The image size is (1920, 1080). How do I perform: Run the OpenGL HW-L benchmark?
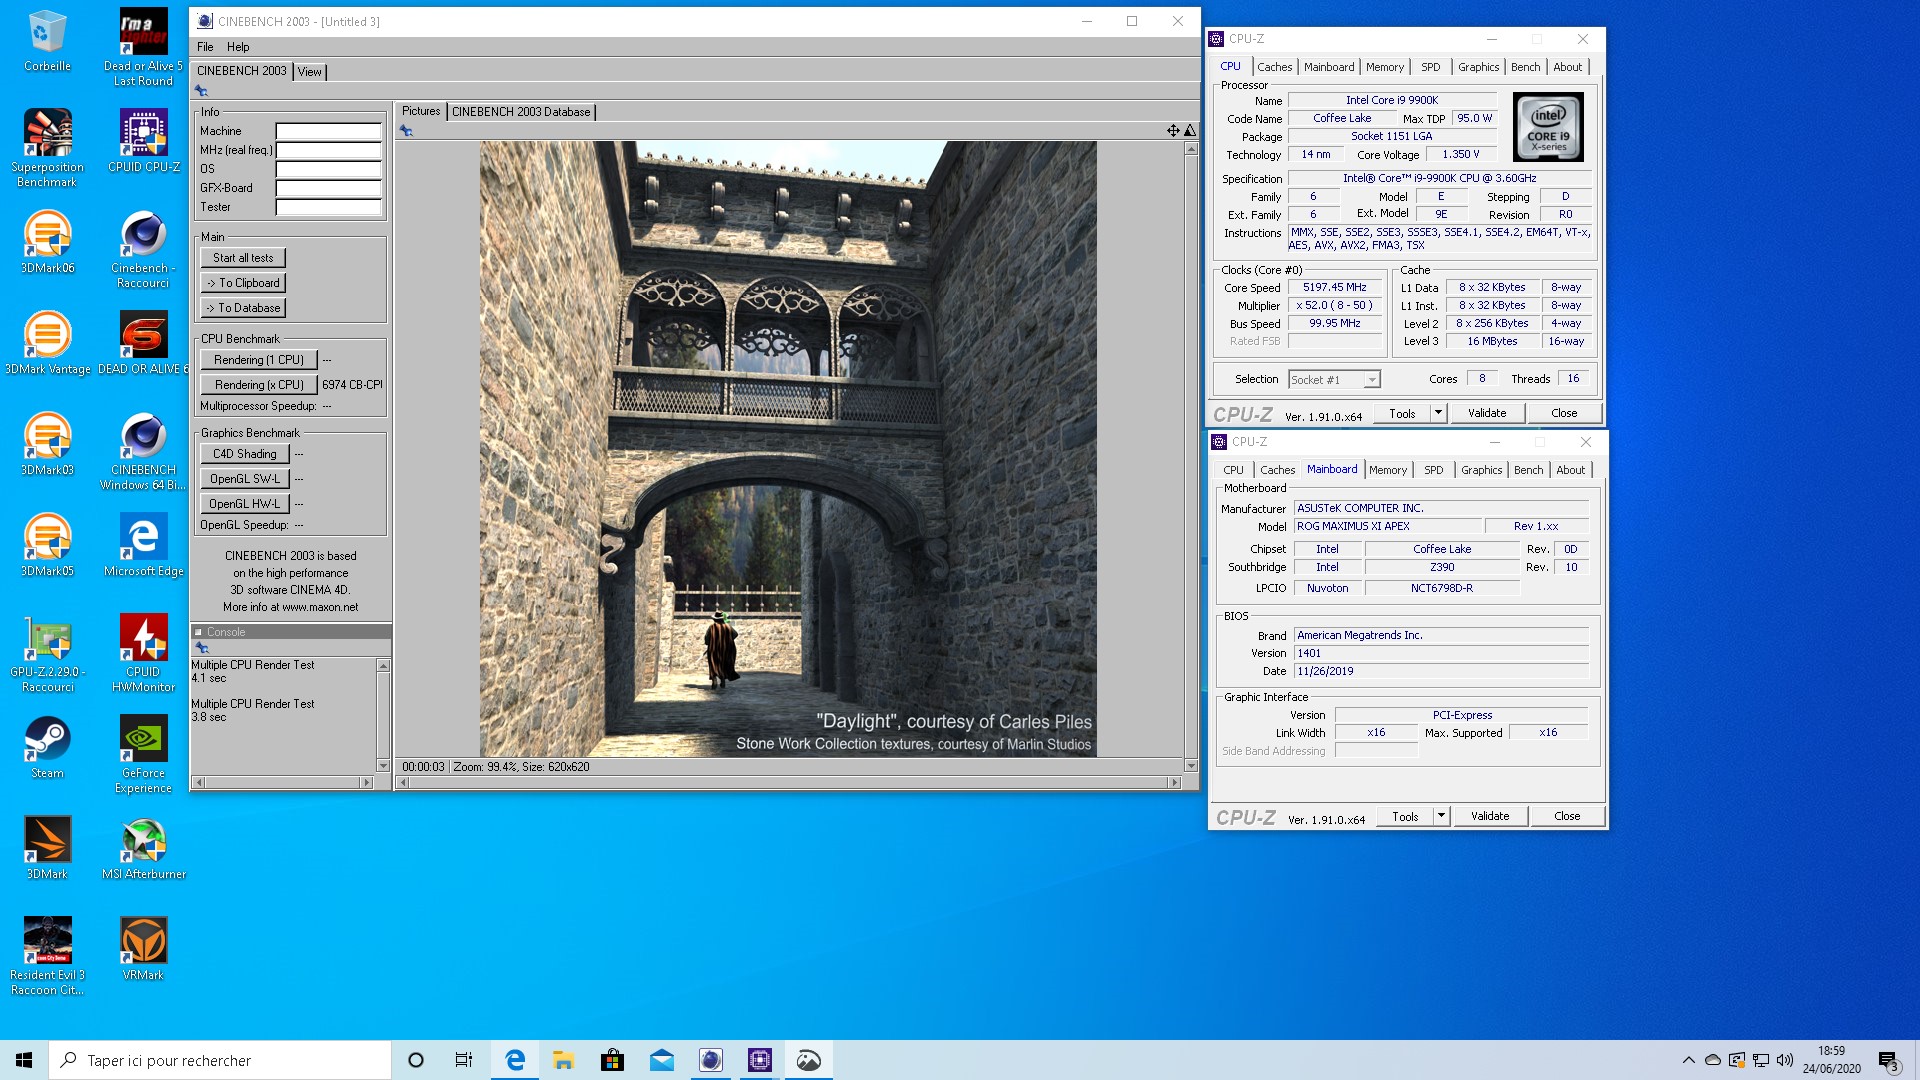click(x=245, y=504)
